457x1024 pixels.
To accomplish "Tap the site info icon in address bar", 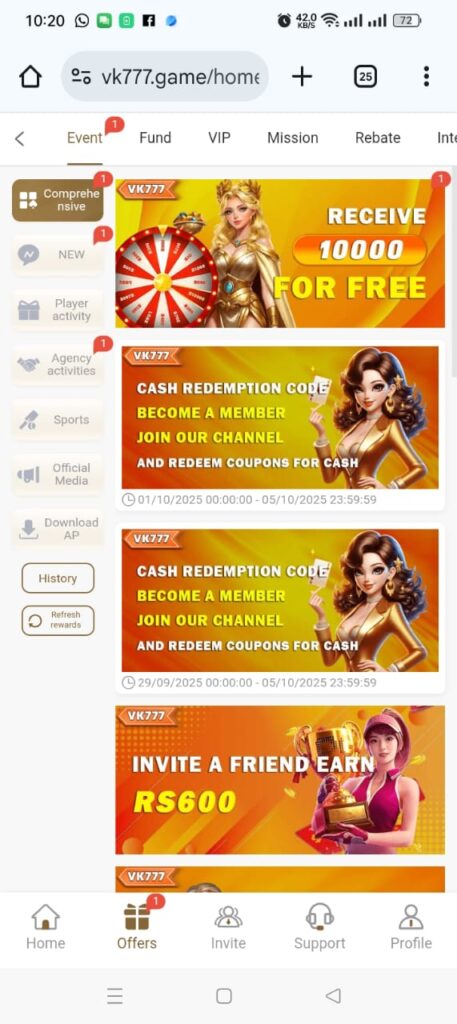I will click(81, 77).
